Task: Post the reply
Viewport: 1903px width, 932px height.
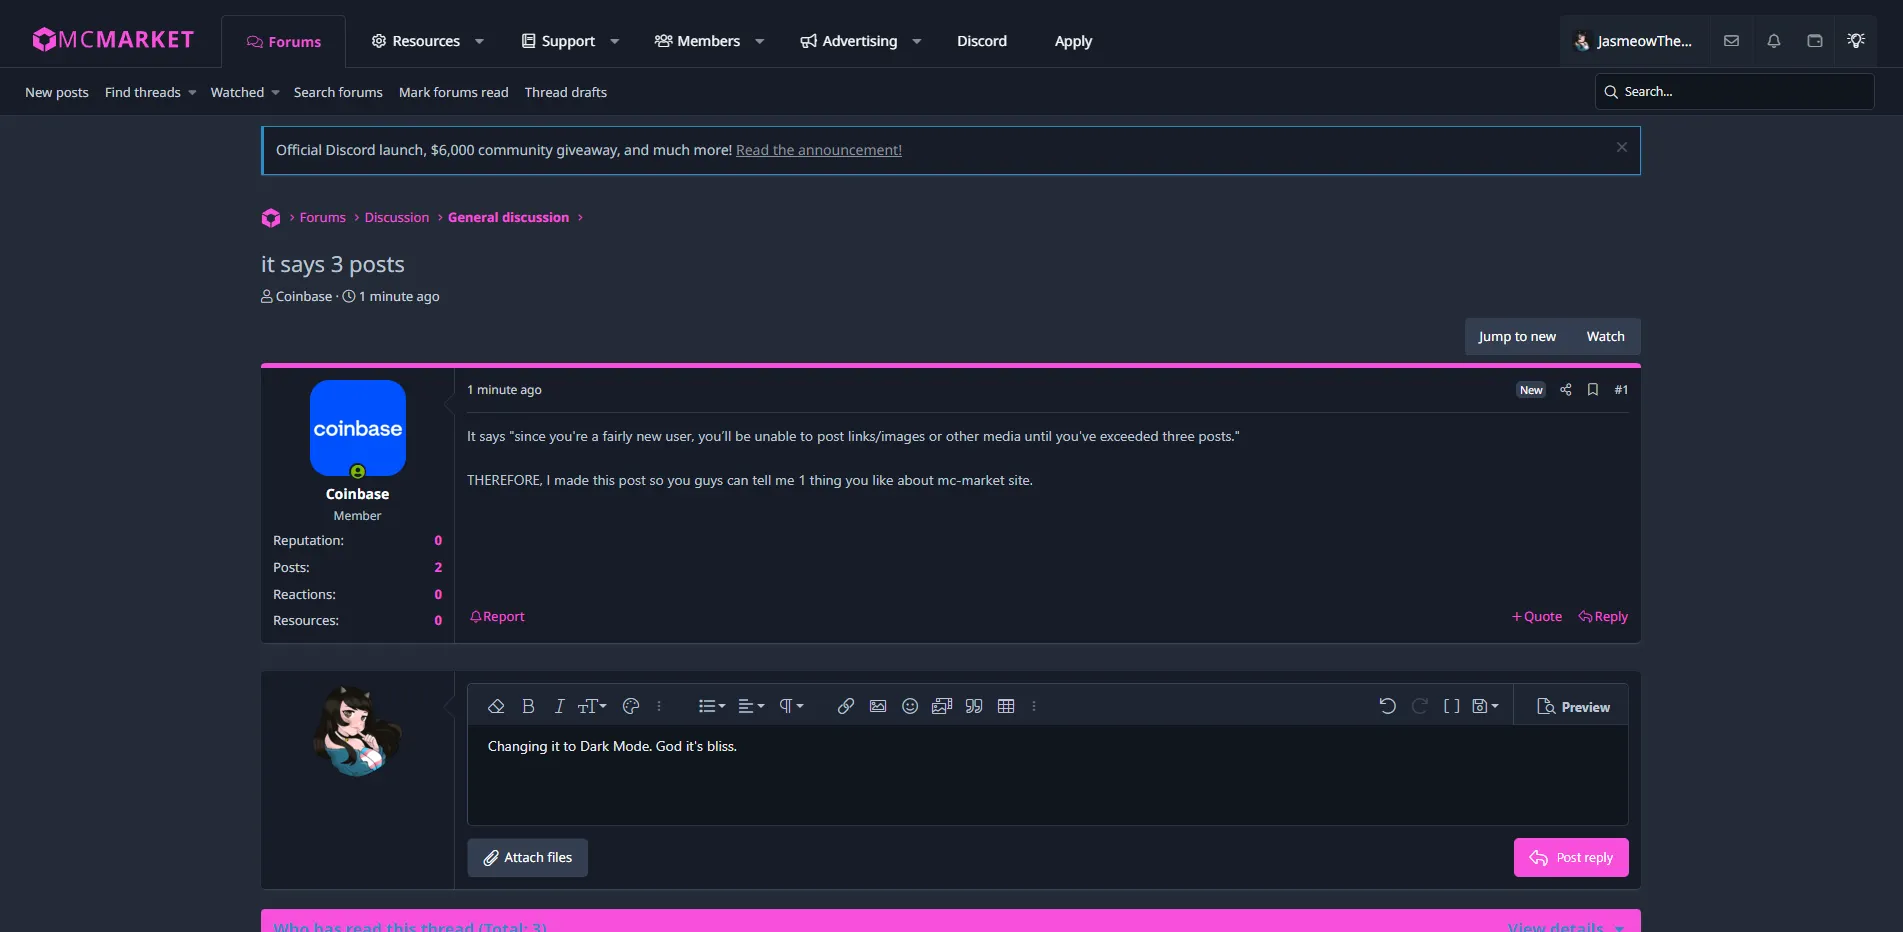Action: click(1571, 858)
